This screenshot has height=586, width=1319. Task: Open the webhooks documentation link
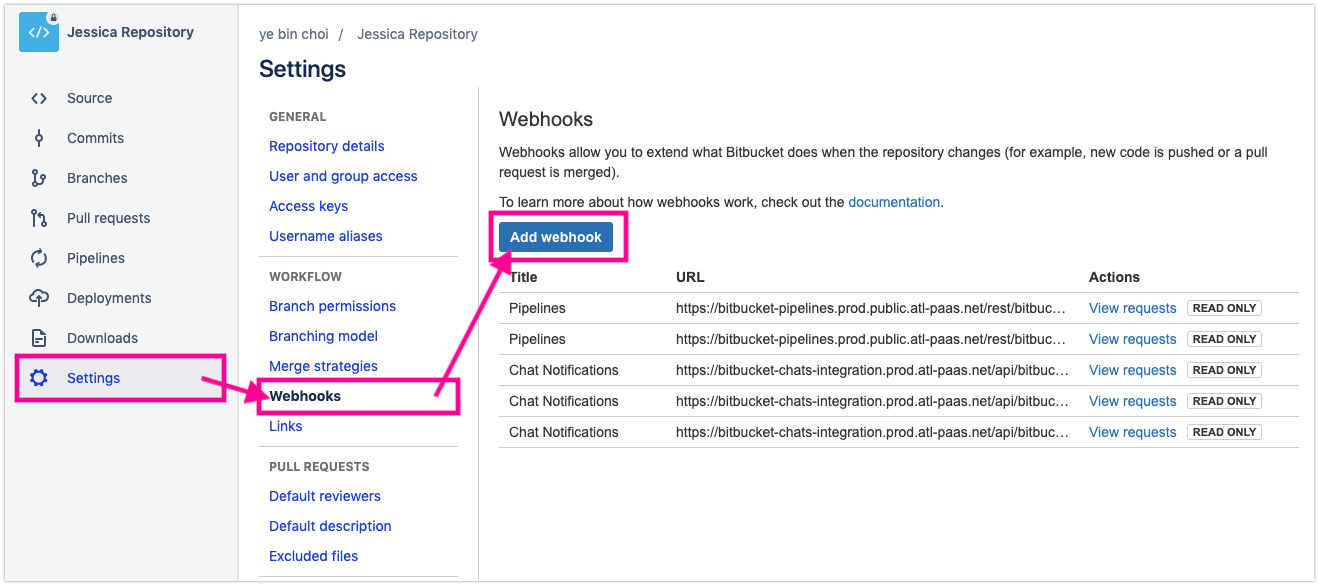click(894, 202)
